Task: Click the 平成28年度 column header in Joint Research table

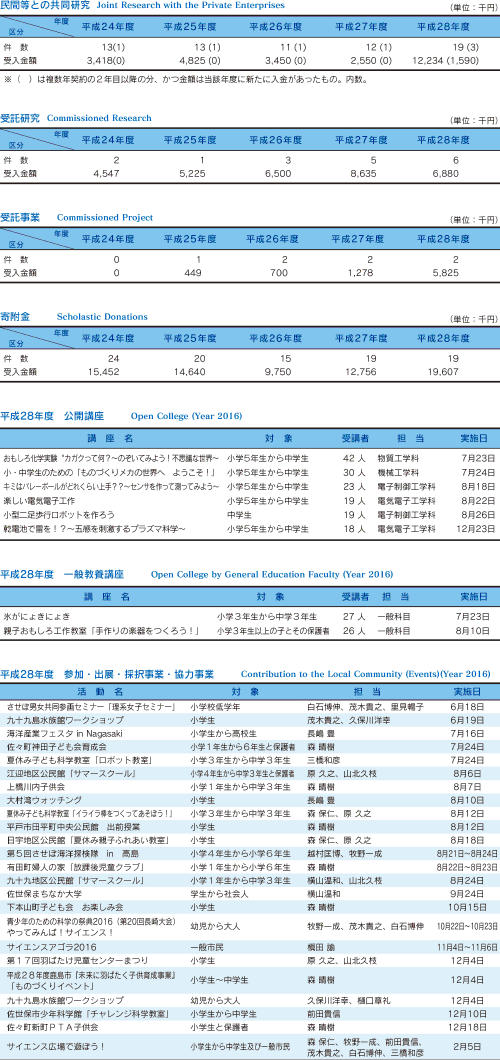Action: (443, 26)
